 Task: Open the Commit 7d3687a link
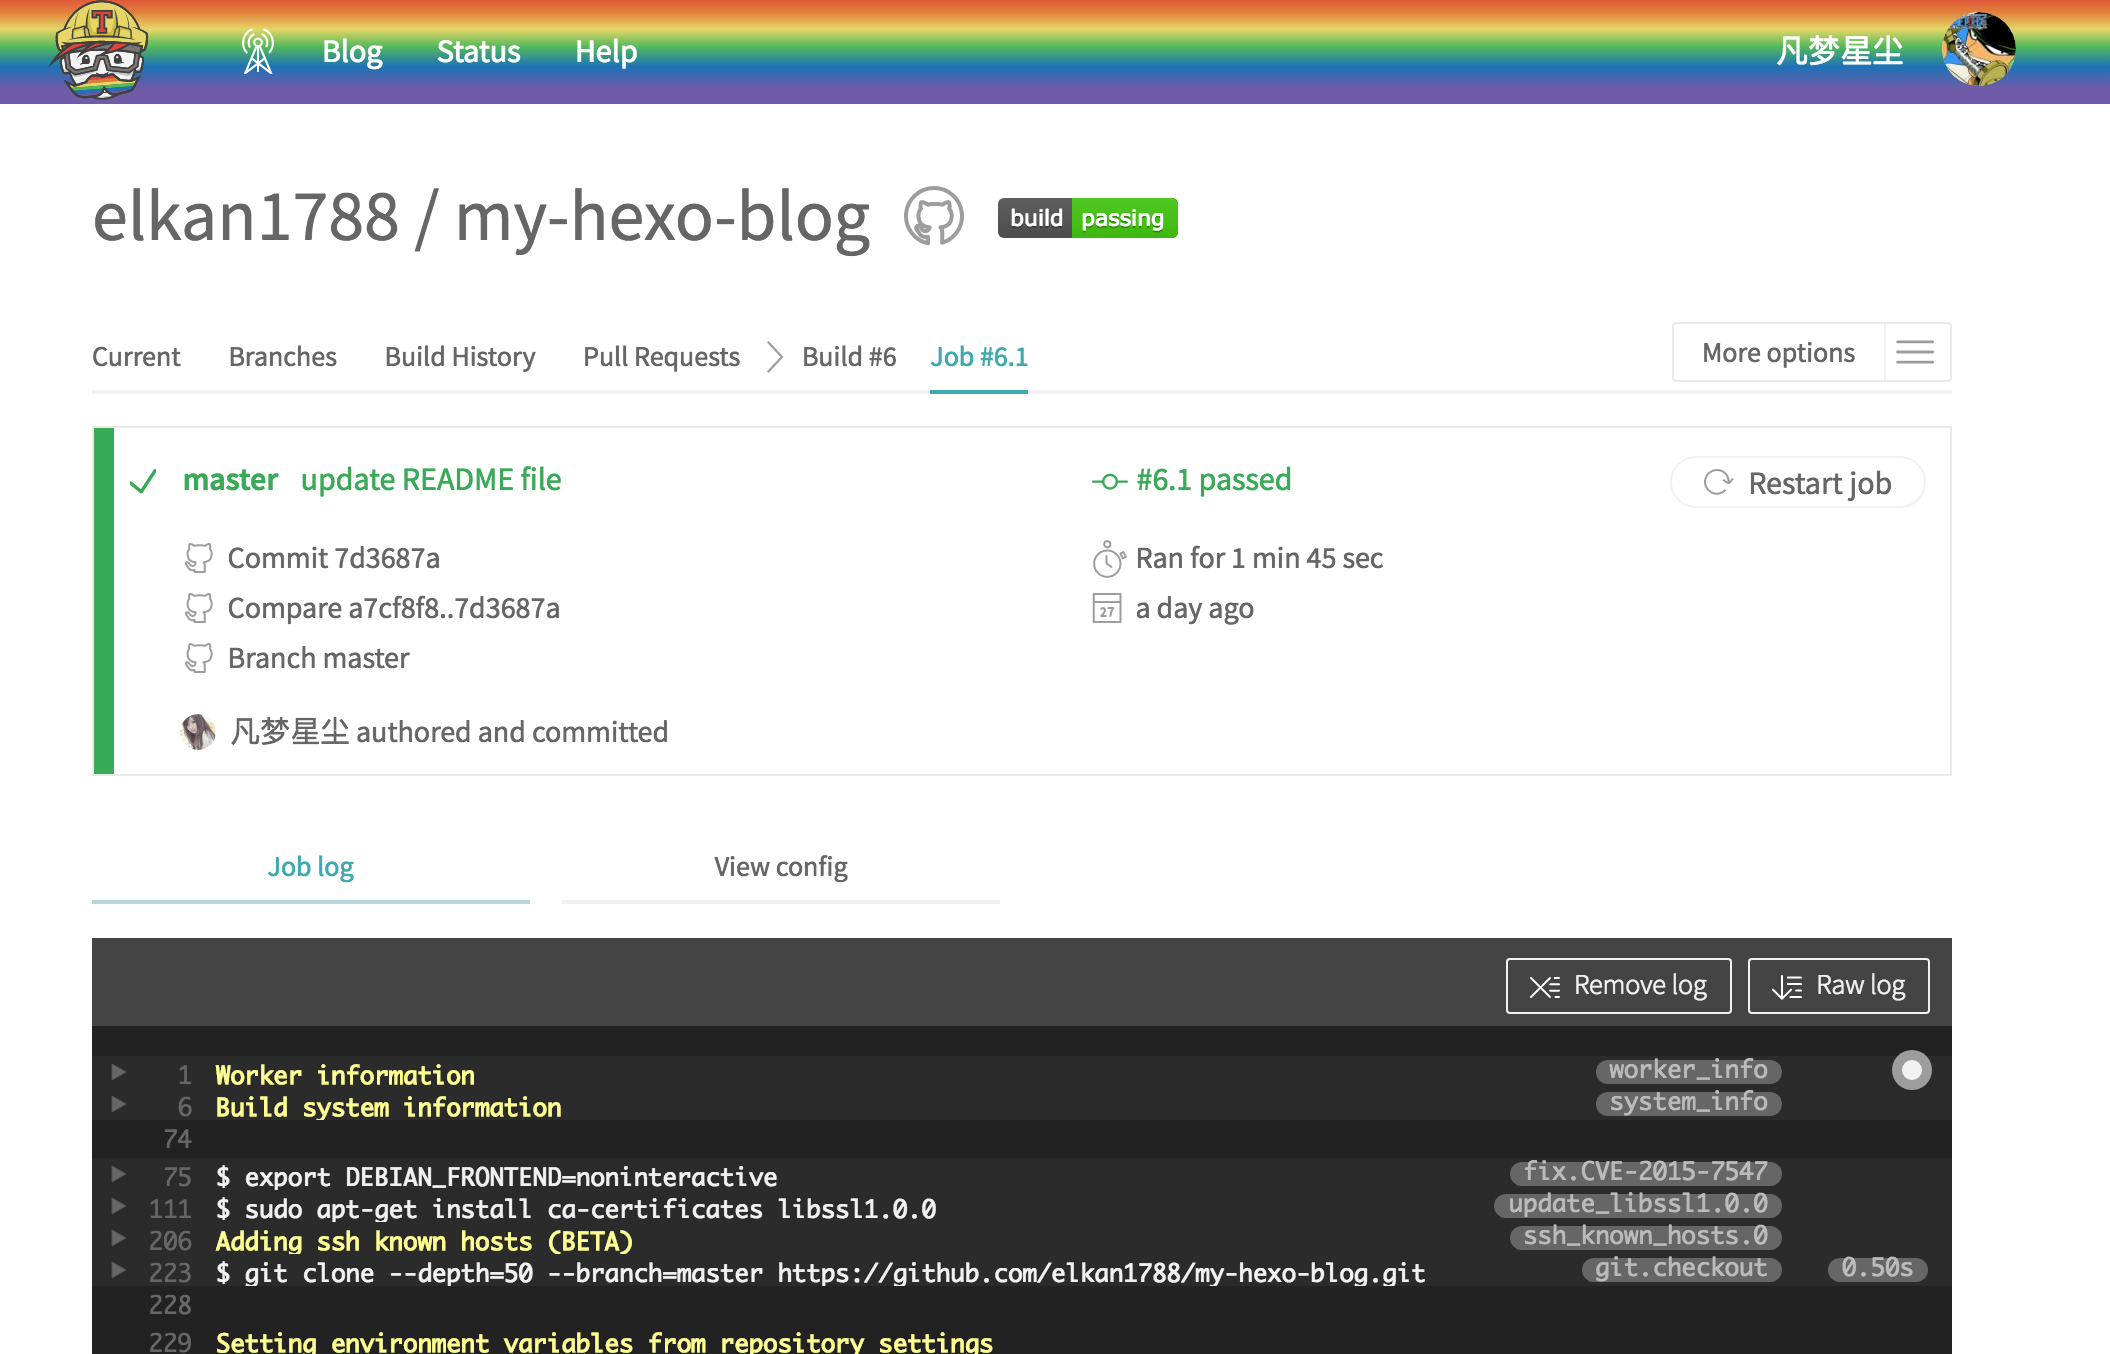(333, 558)
